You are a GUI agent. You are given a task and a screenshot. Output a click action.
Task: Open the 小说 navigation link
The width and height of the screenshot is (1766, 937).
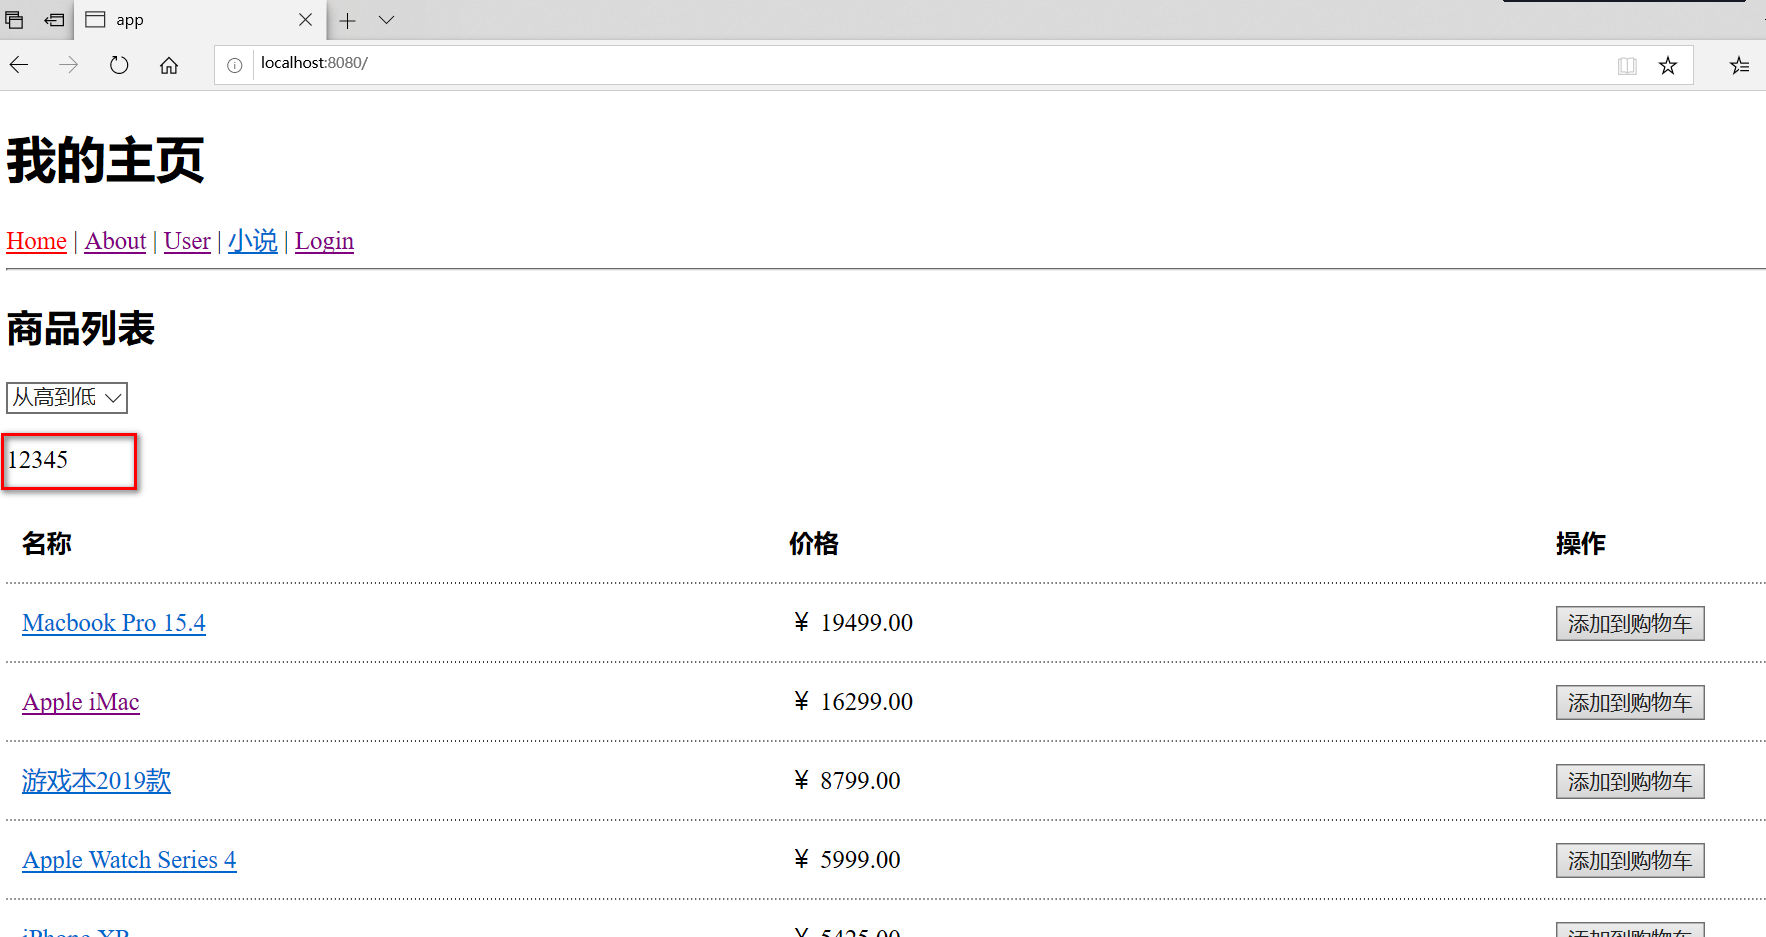253,241
